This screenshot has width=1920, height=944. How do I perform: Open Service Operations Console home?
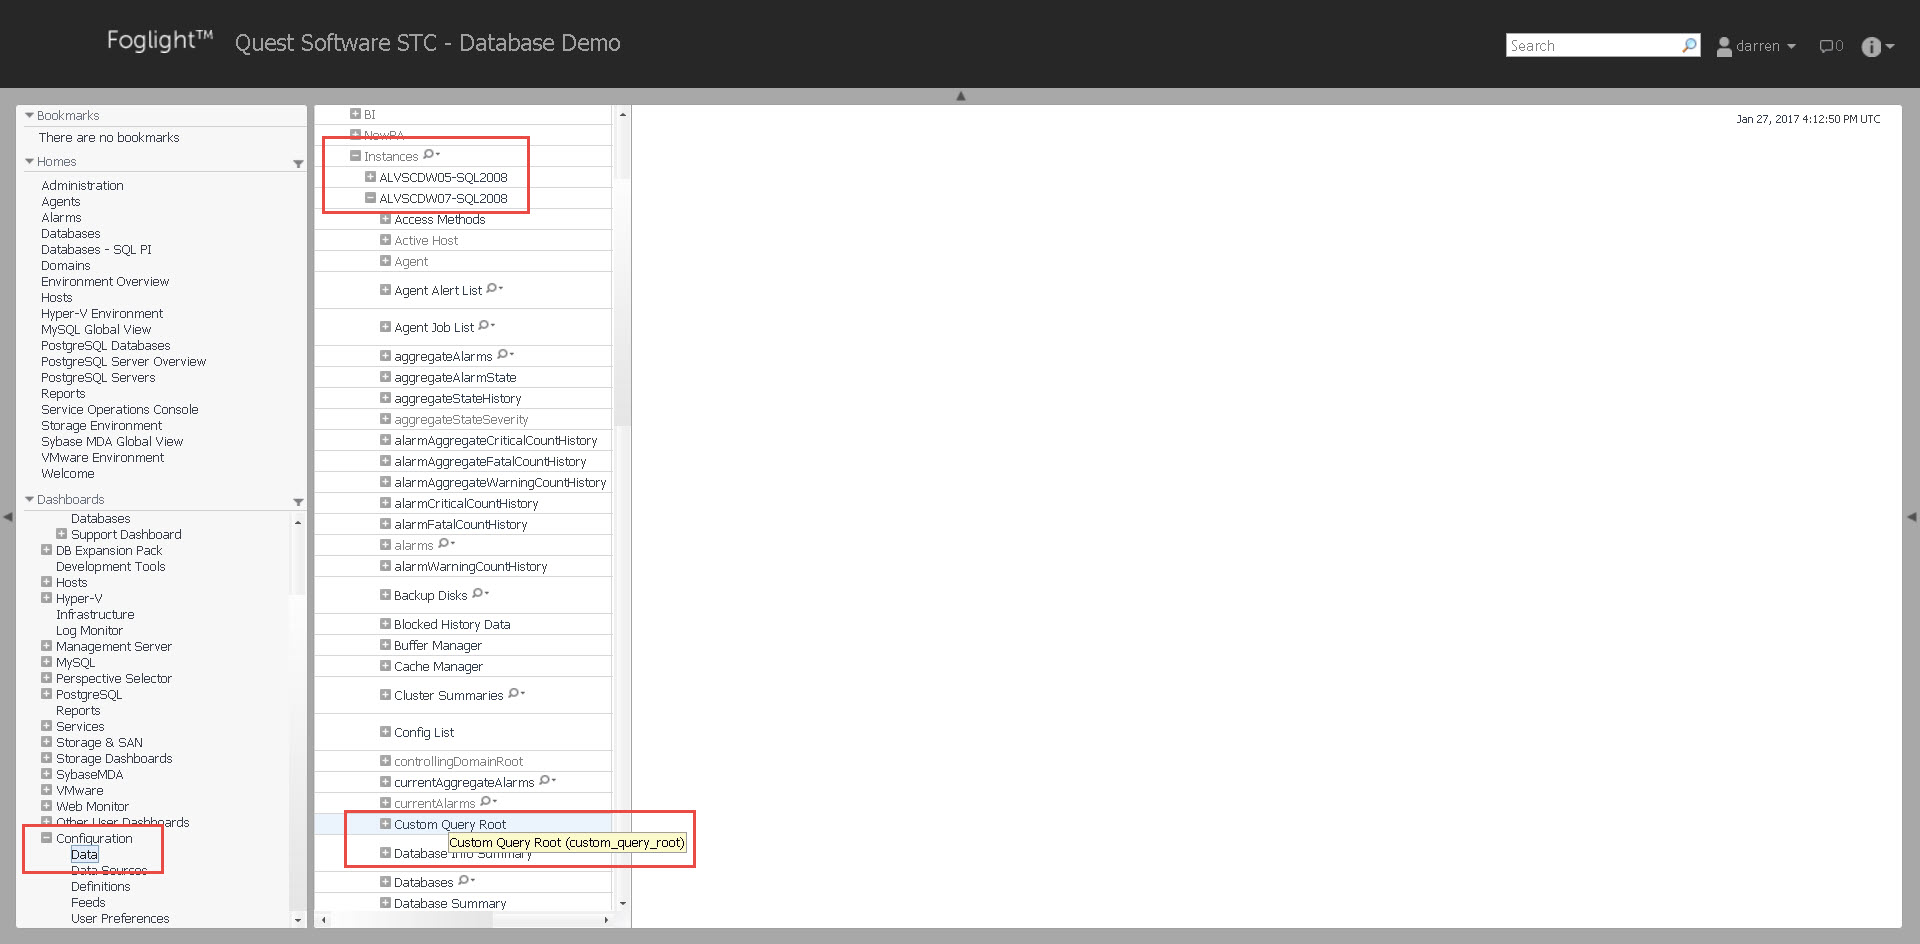point(119,410)
